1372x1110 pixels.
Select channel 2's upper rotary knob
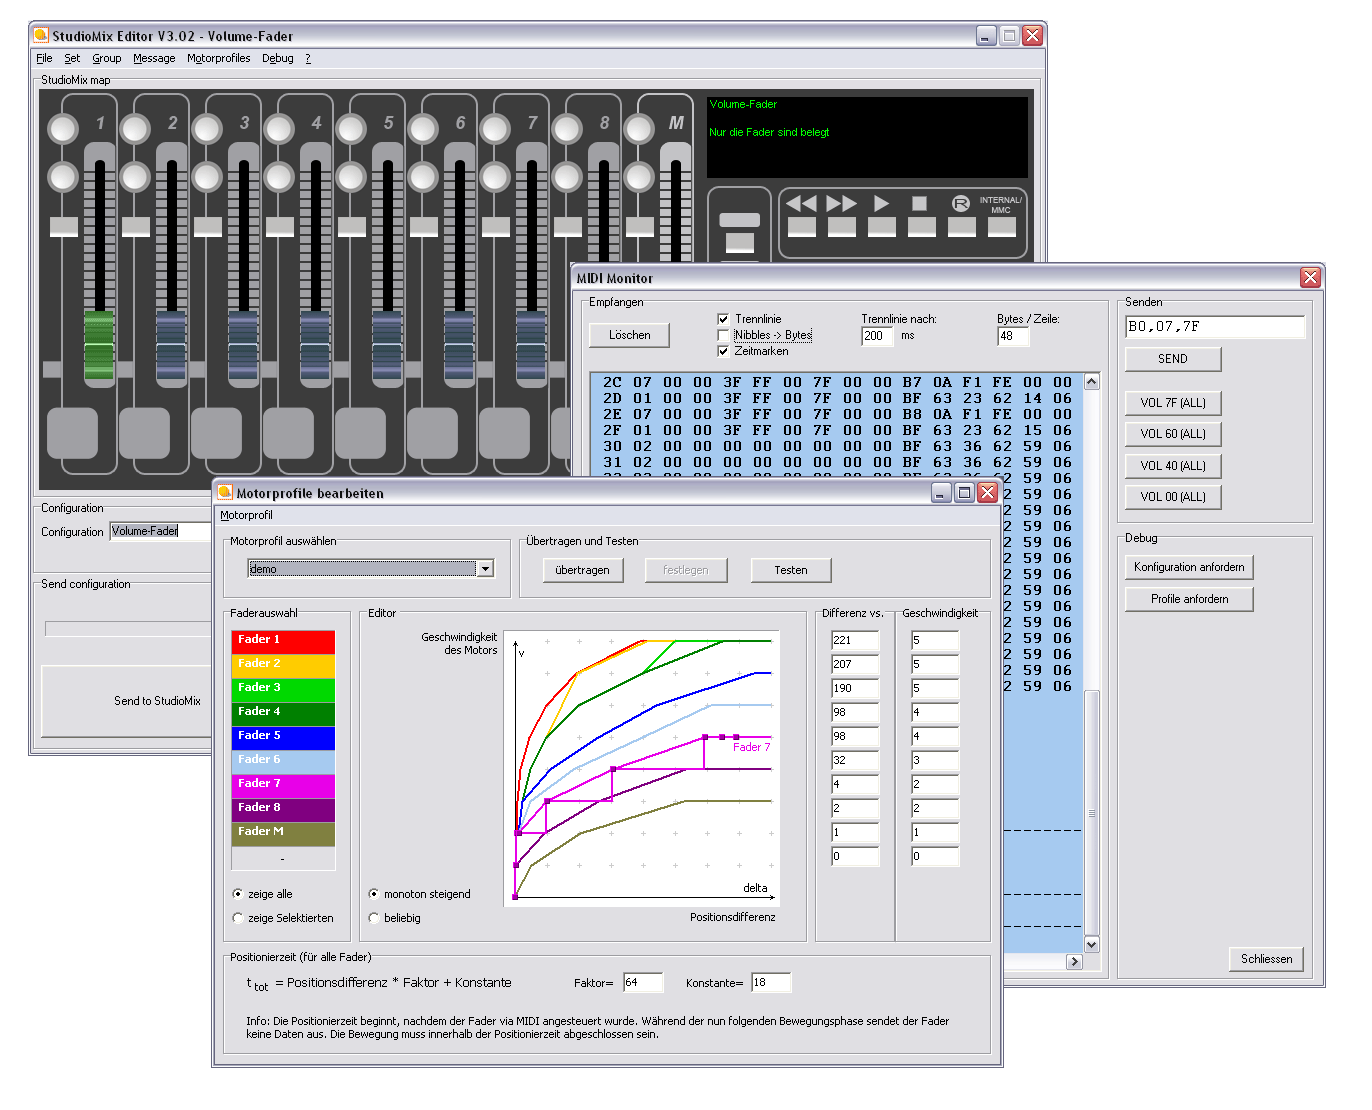(x=135, y=128)
